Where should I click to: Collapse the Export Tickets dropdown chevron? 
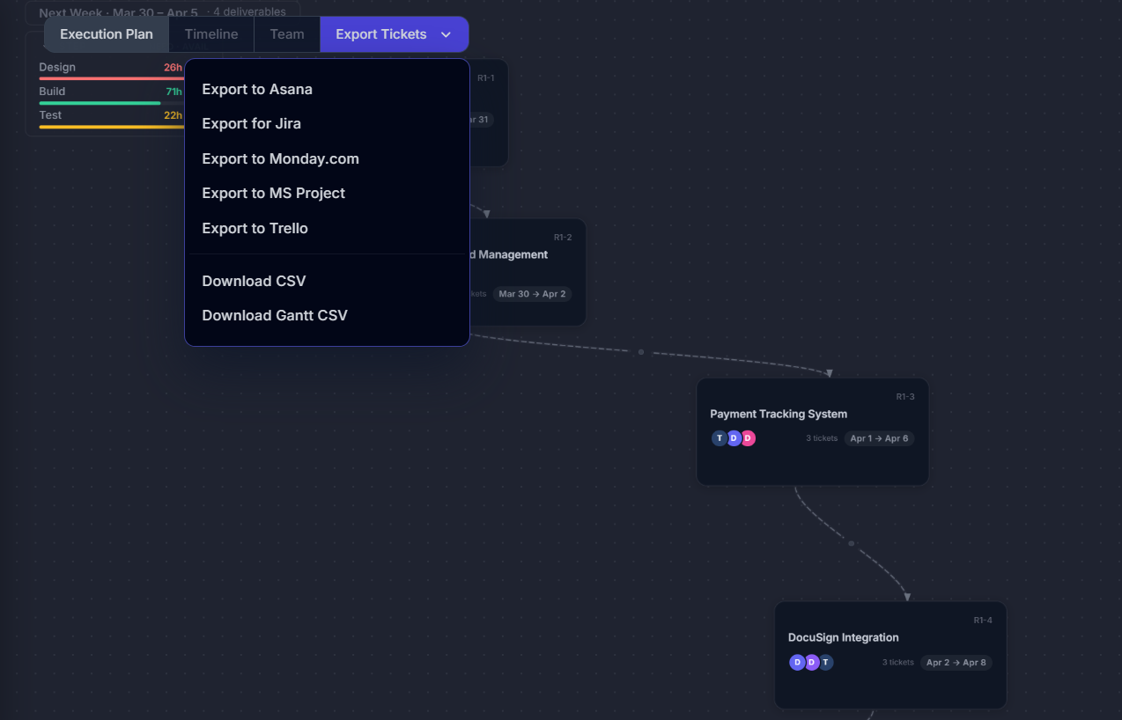(446, 33)
